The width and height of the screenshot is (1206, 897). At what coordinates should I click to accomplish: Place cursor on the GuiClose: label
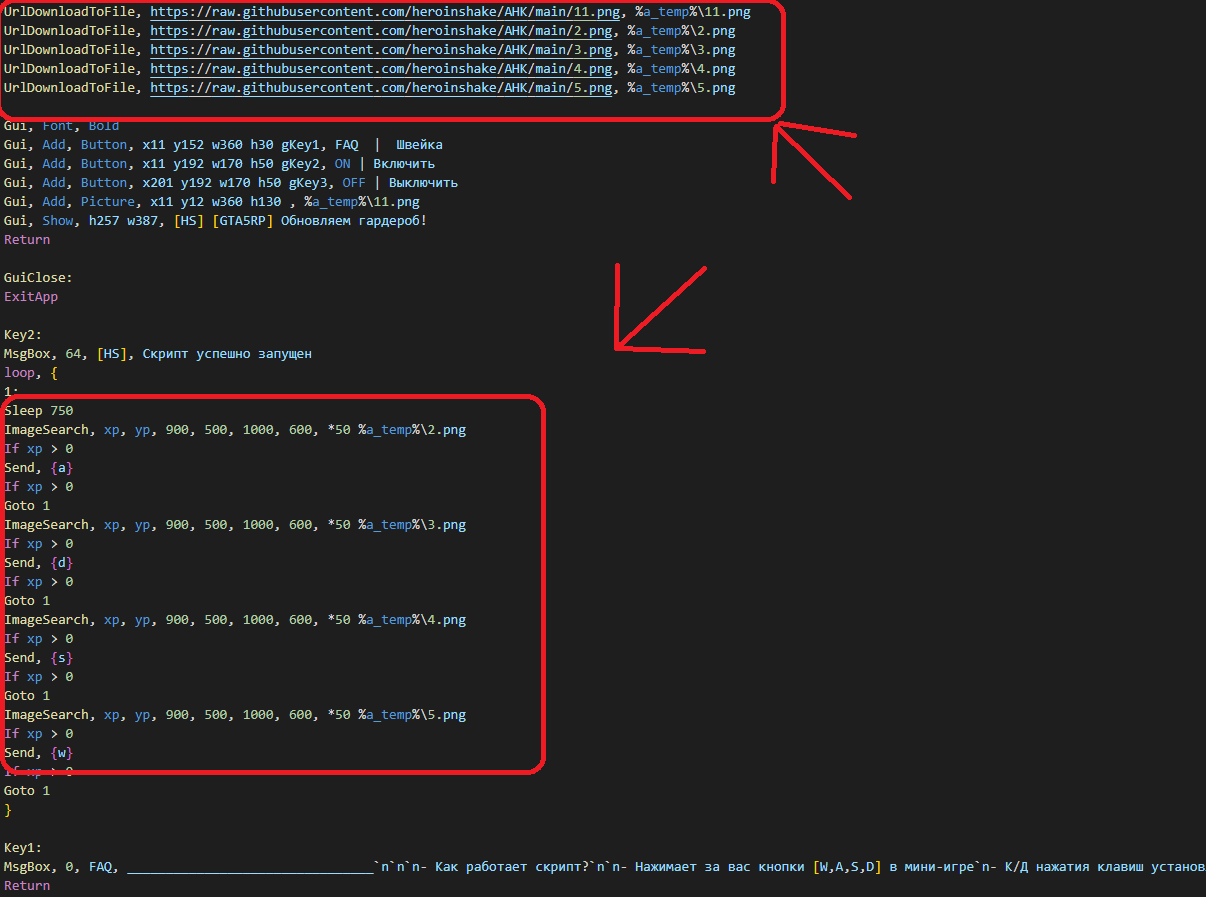tap(38, 278)
